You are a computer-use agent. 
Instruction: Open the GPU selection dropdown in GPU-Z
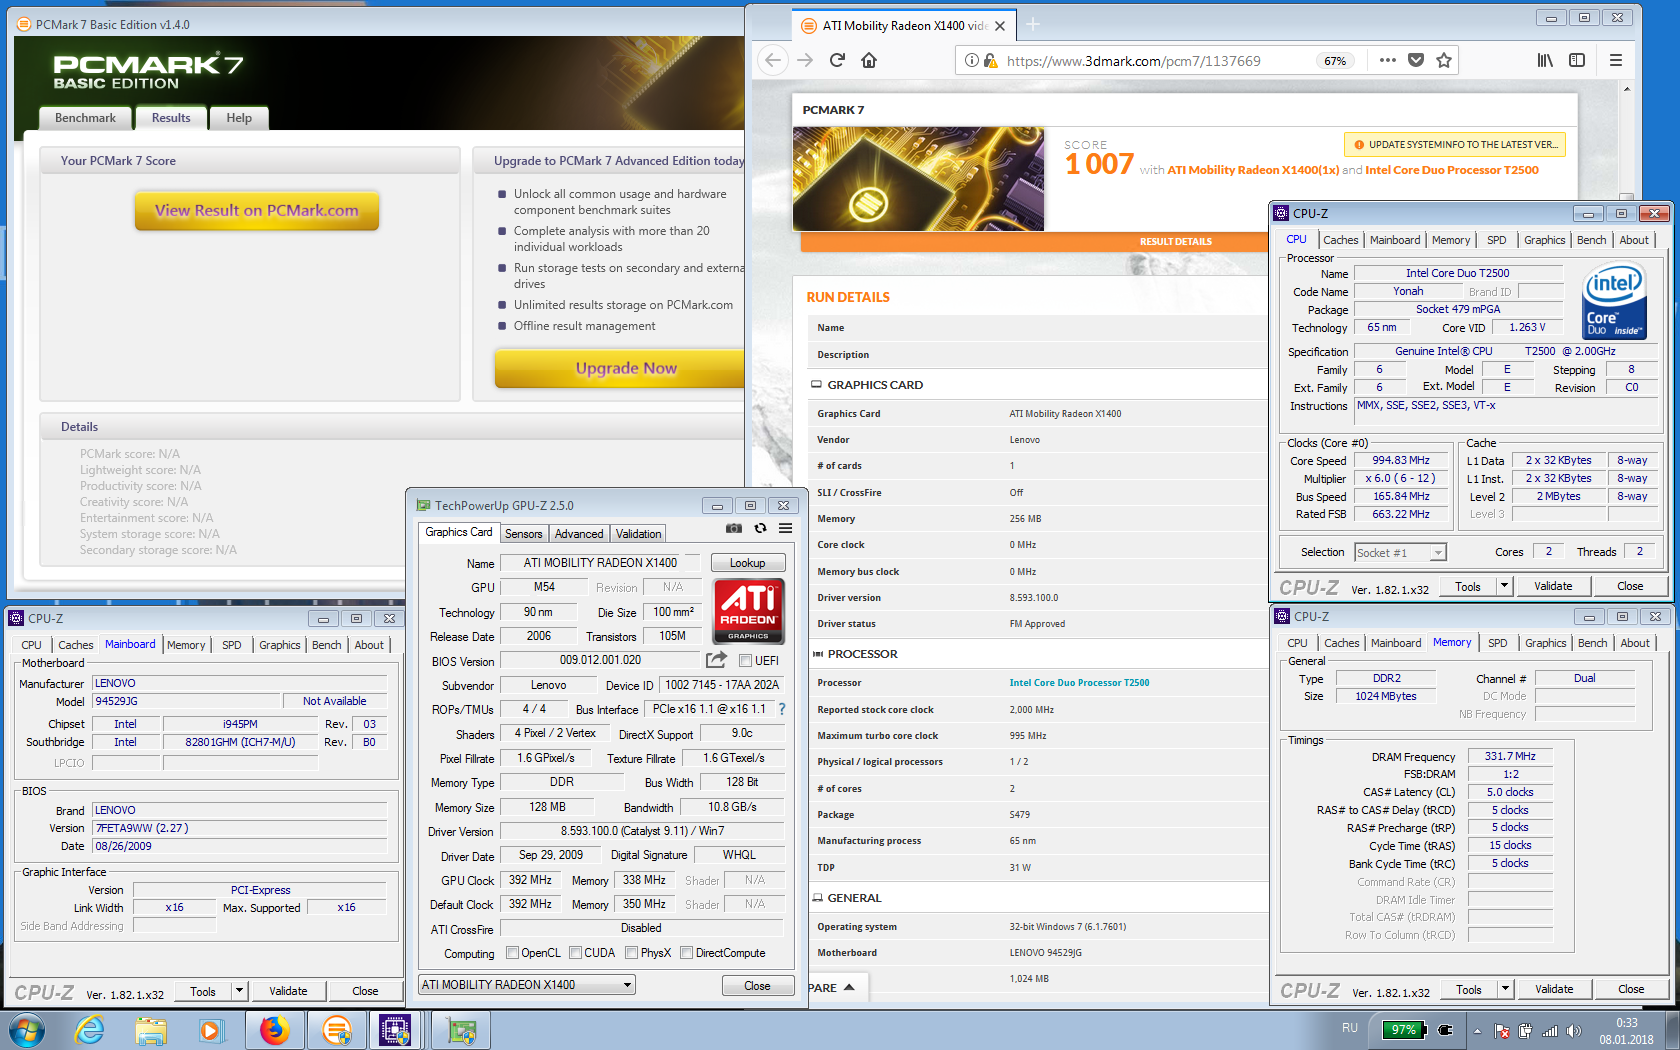526,985
